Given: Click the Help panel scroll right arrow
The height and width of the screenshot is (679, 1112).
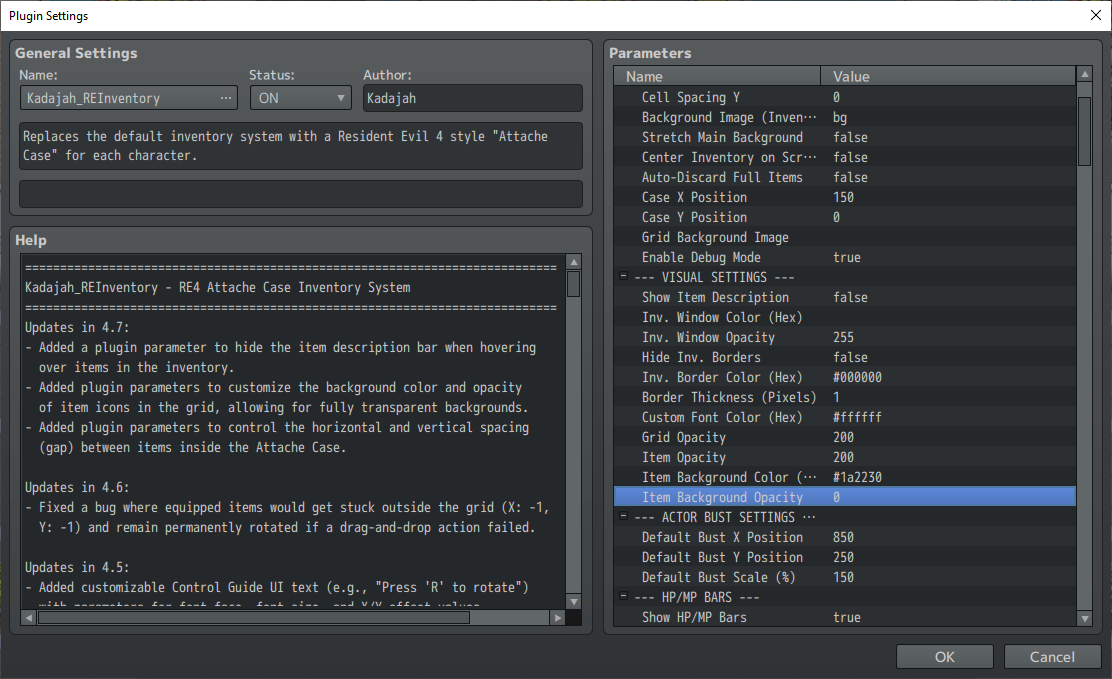Looking at the screenshot, I should pos(558,618).
